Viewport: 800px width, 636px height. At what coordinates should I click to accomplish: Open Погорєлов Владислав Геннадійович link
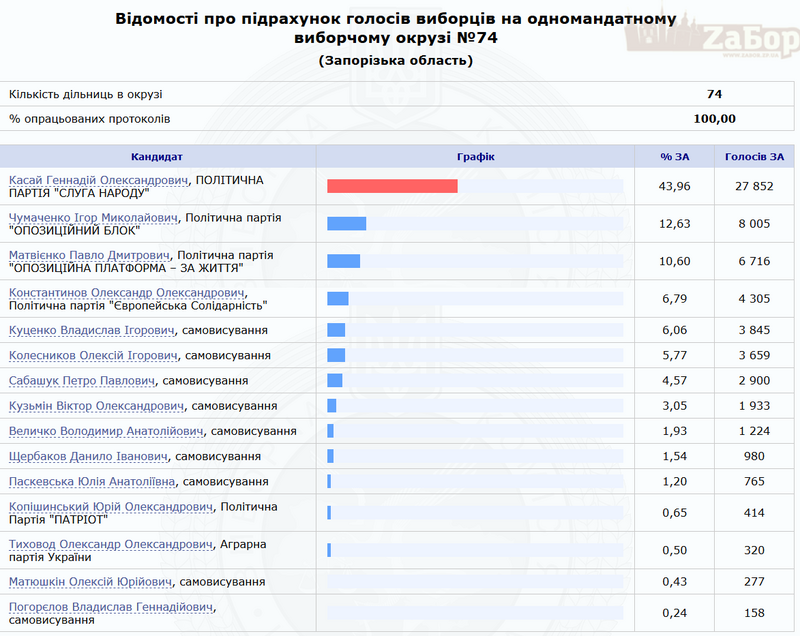coord(110,606)
